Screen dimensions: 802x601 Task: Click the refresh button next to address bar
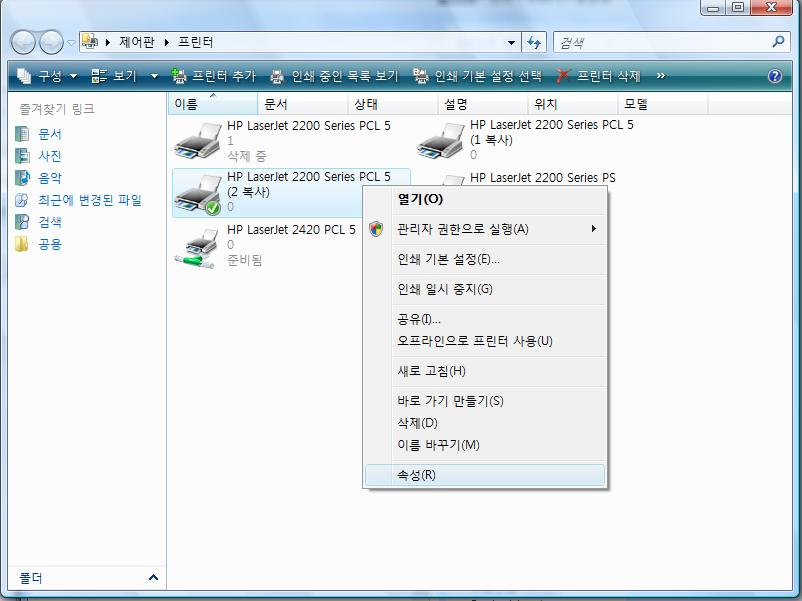coord(534,42)
